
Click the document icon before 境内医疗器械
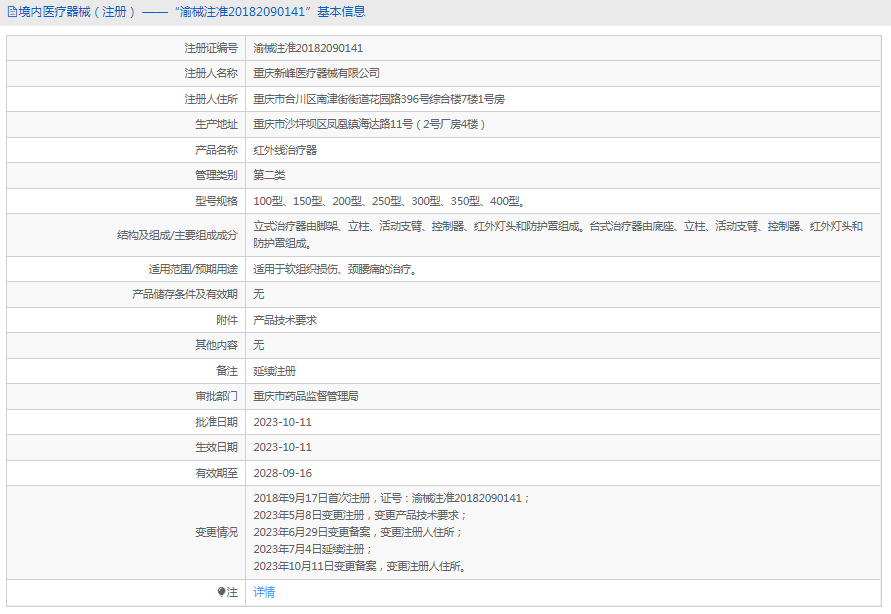(x=12, y=11)
